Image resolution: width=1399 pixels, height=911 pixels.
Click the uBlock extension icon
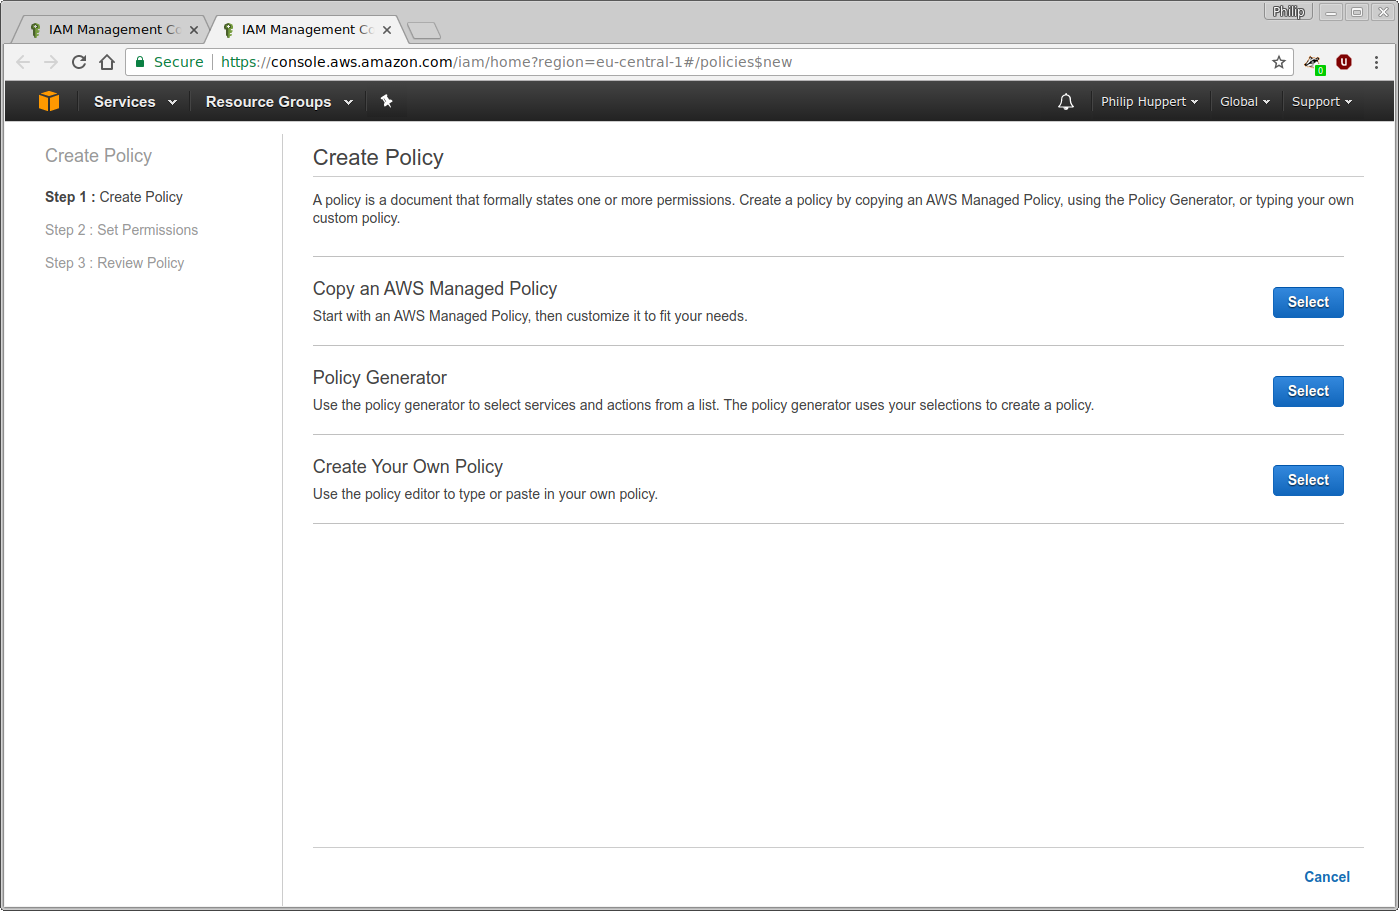click(1344, 62)
